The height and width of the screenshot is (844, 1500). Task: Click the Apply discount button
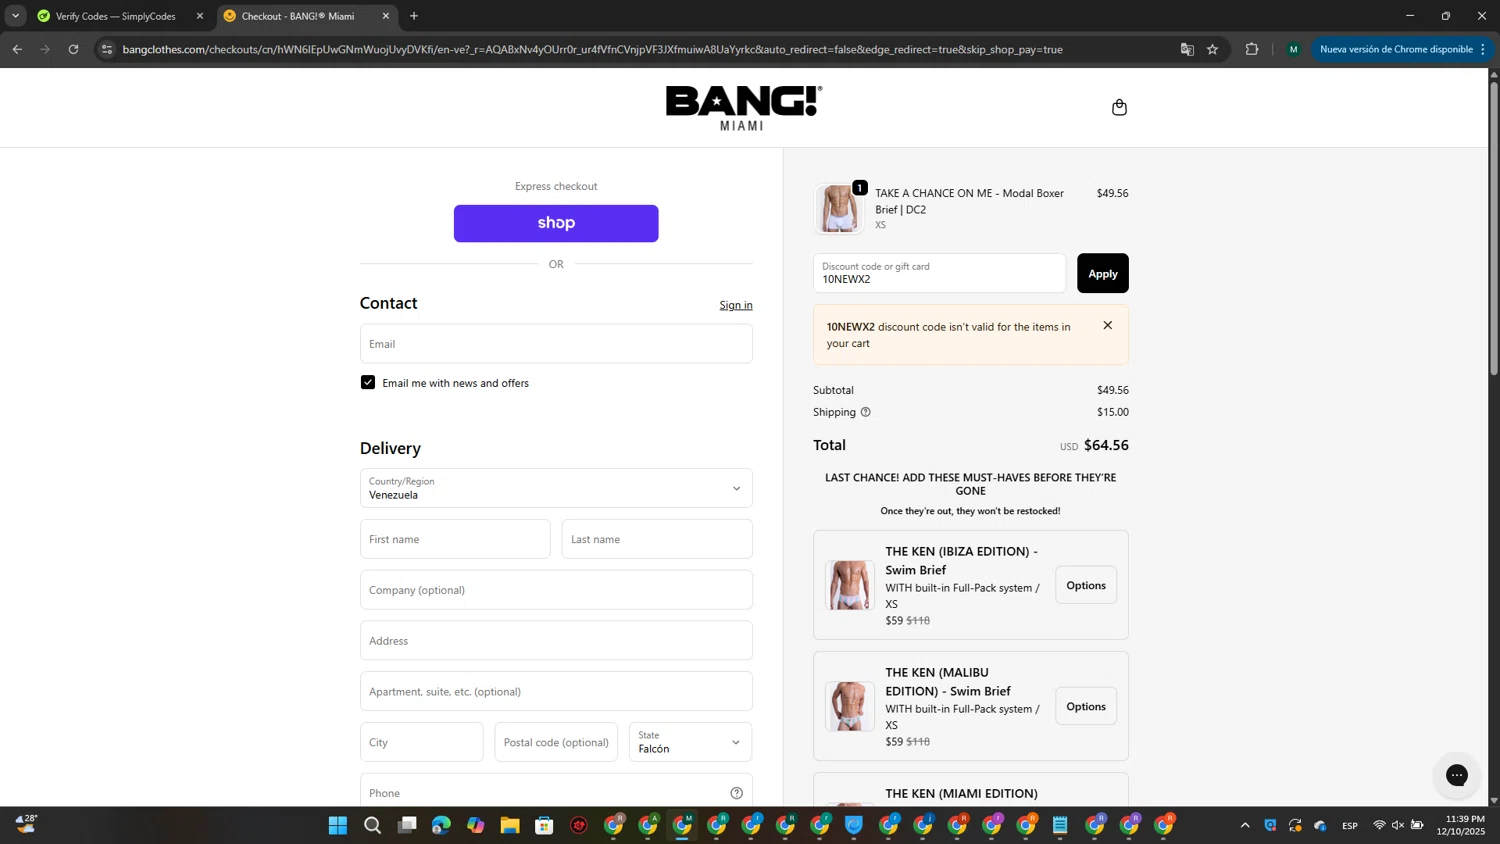(x=1103, y=273)
